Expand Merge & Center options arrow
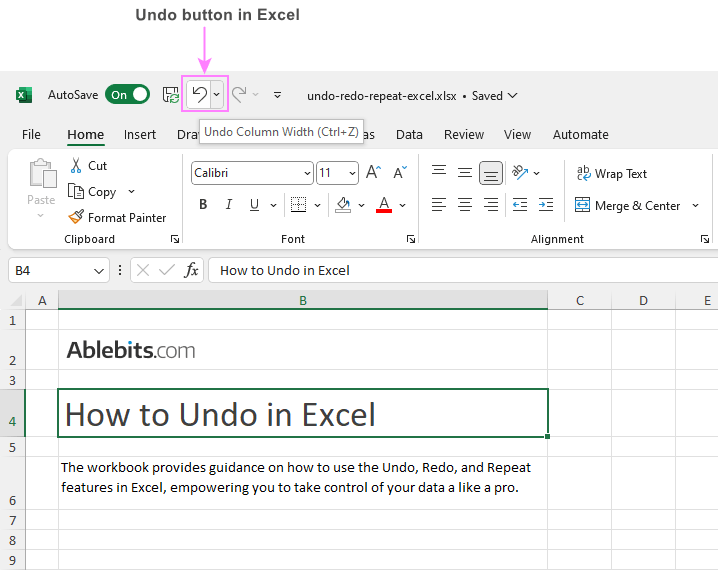Viewport: 718px width, 570px height. 696,206
